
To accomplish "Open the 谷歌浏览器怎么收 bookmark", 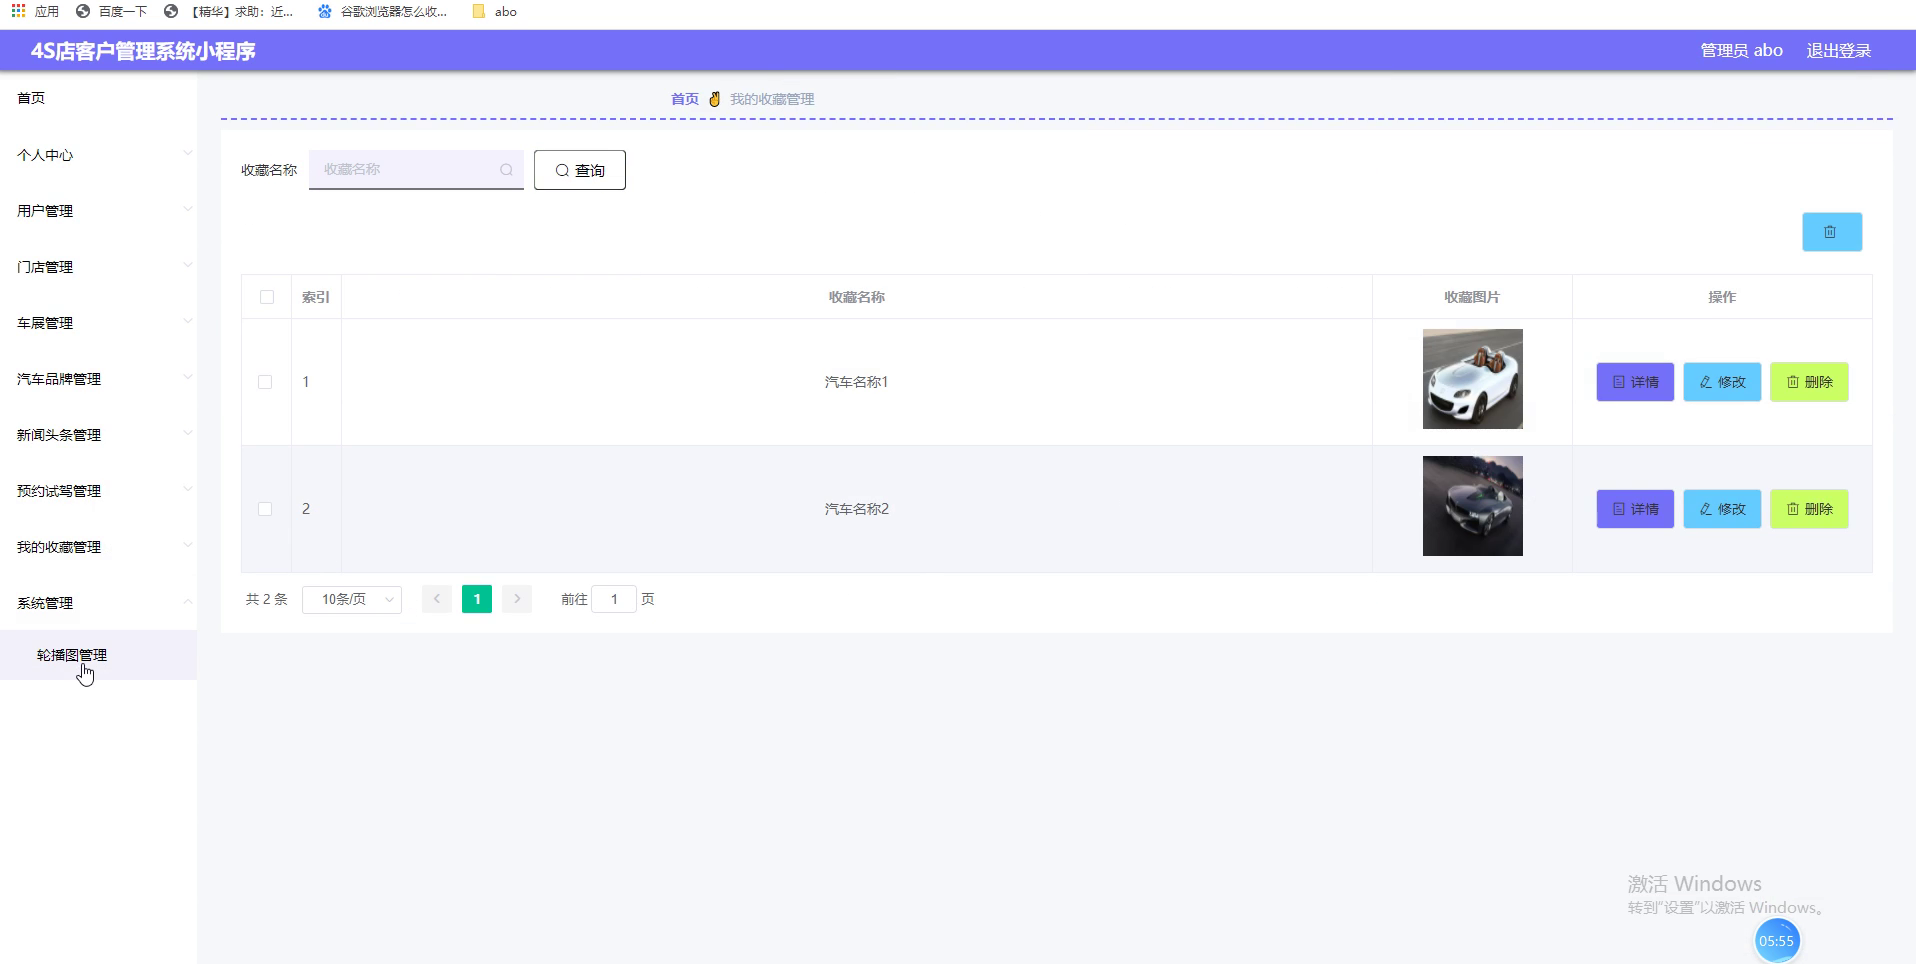I will click(382, 11).
